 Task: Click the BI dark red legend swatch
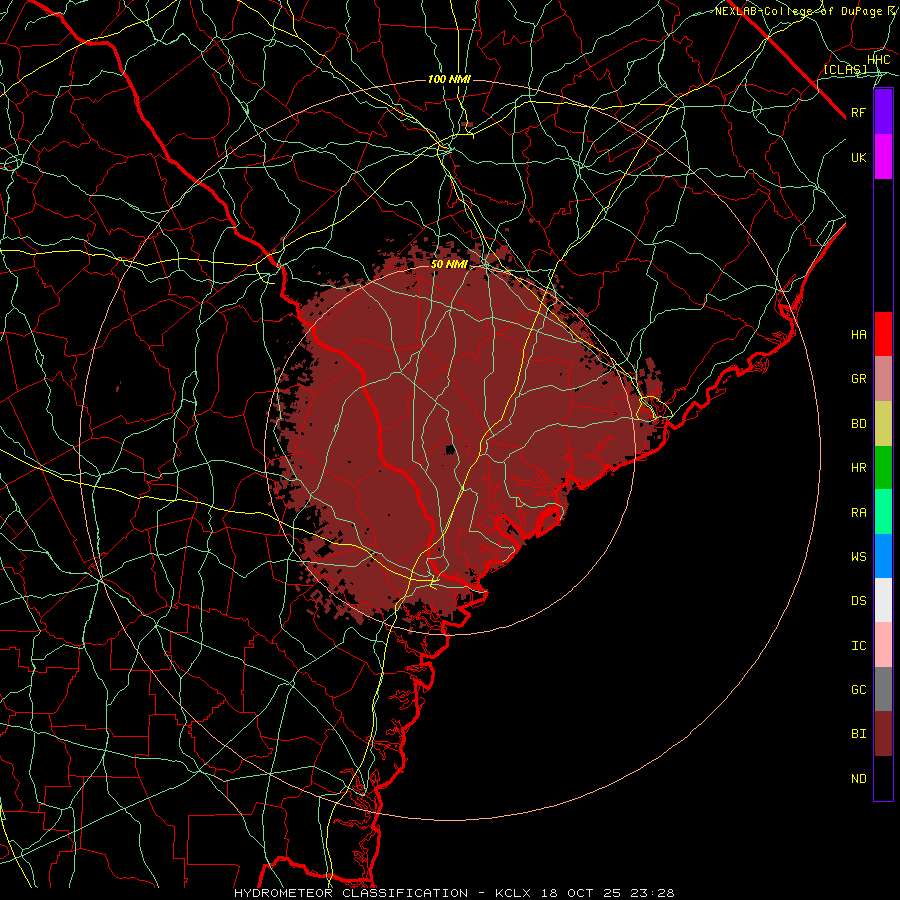click(x=883, y=734)
